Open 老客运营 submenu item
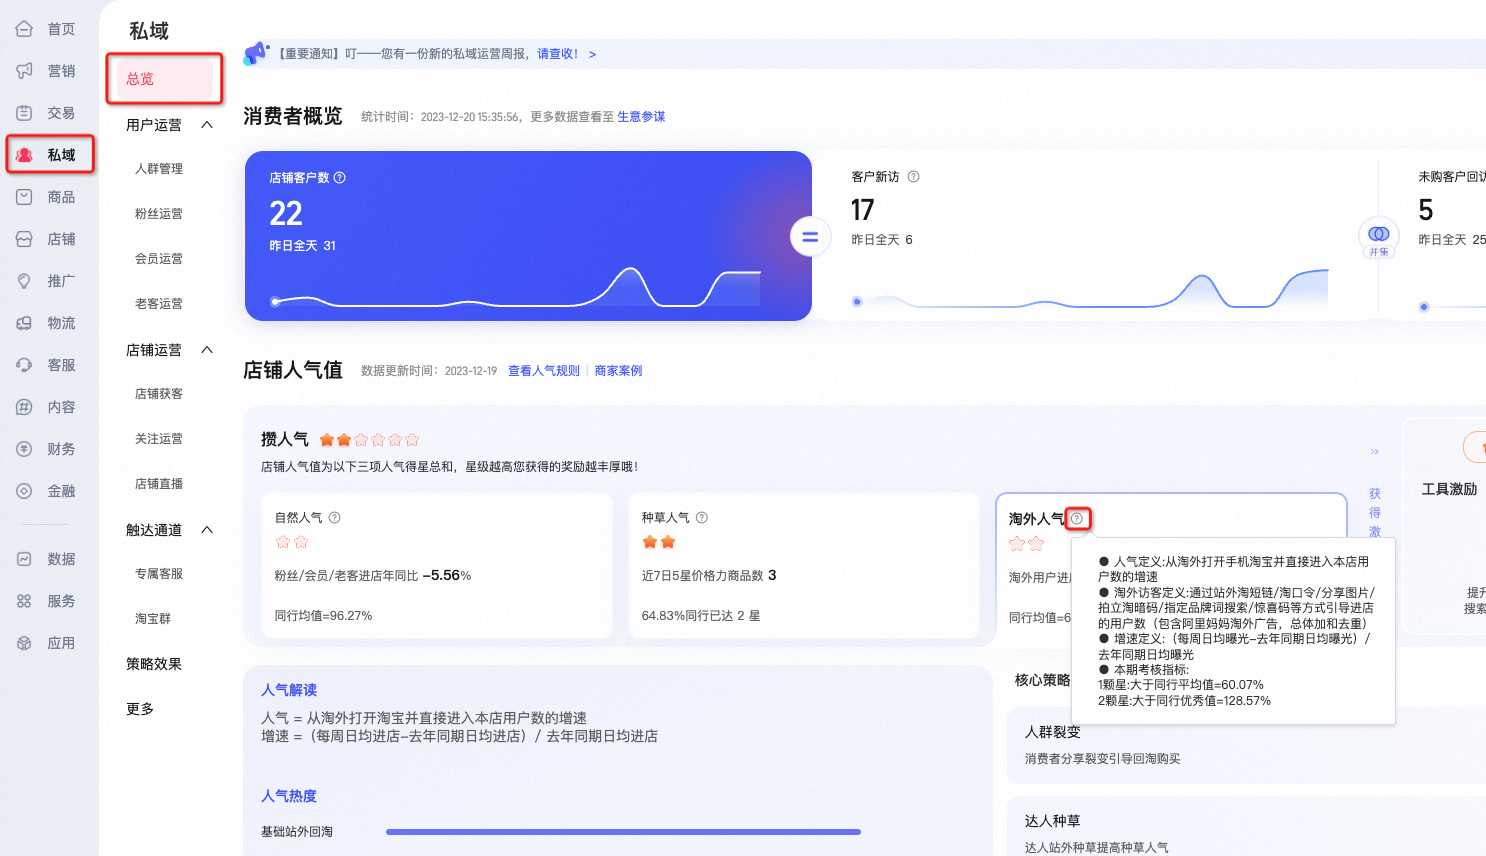Viewport: 1486px width, 856px height. (x=159, y=304)
